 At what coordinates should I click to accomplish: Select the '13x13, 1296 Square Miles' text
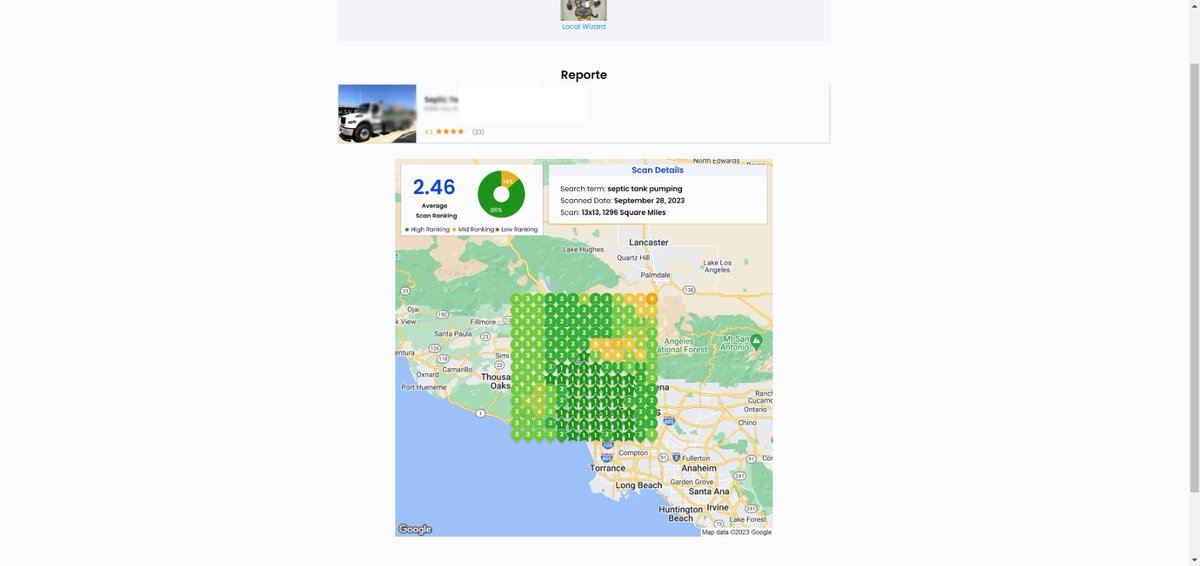pos(623,212)
